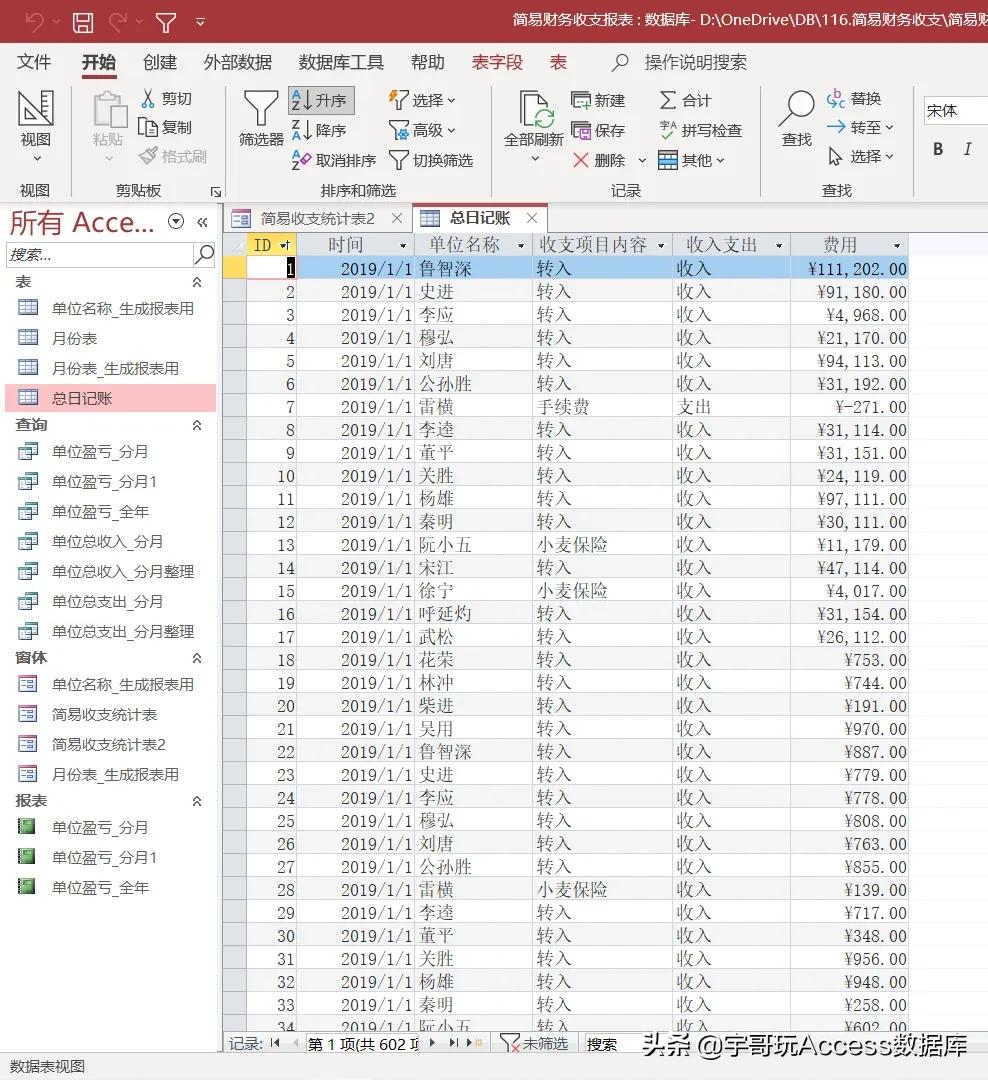The width and height of the screenshot is (988, 1080).
Task: Open the 其他 more records dropdown
Action: (x=692, y=160)
